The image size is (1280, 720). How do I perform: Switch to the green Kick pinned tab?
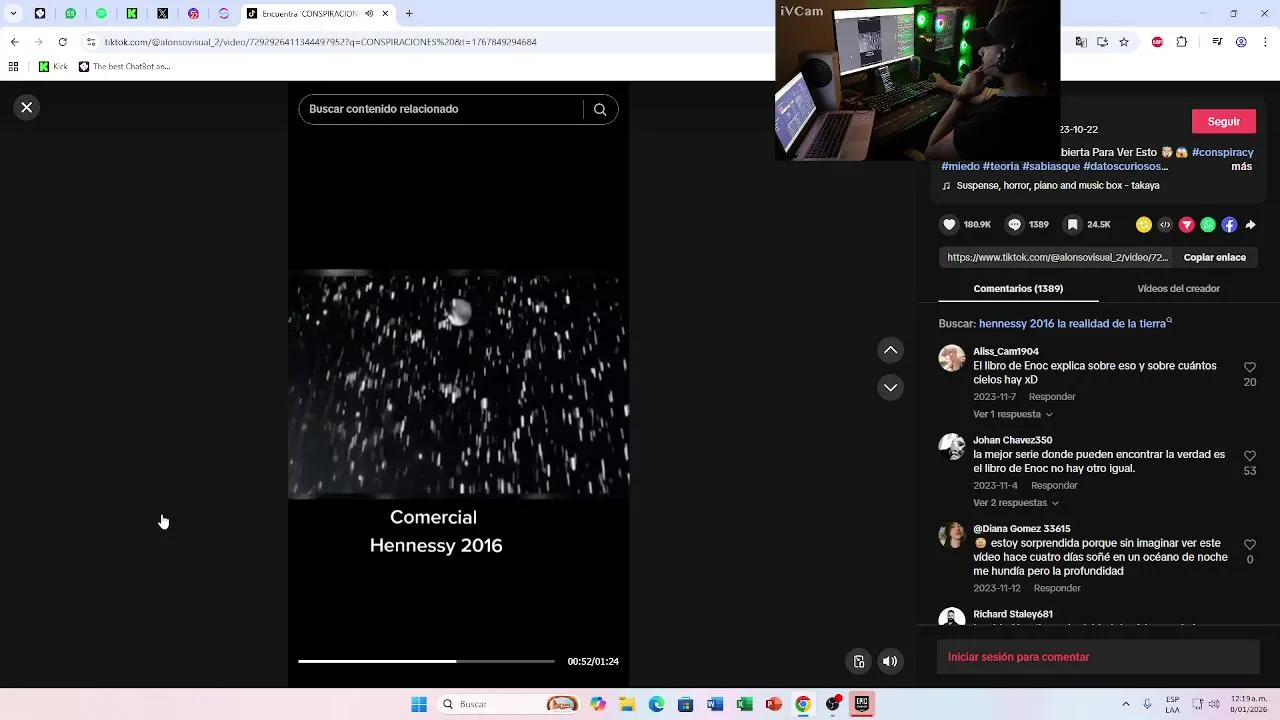pyautogui.click(x=132, y=14)
